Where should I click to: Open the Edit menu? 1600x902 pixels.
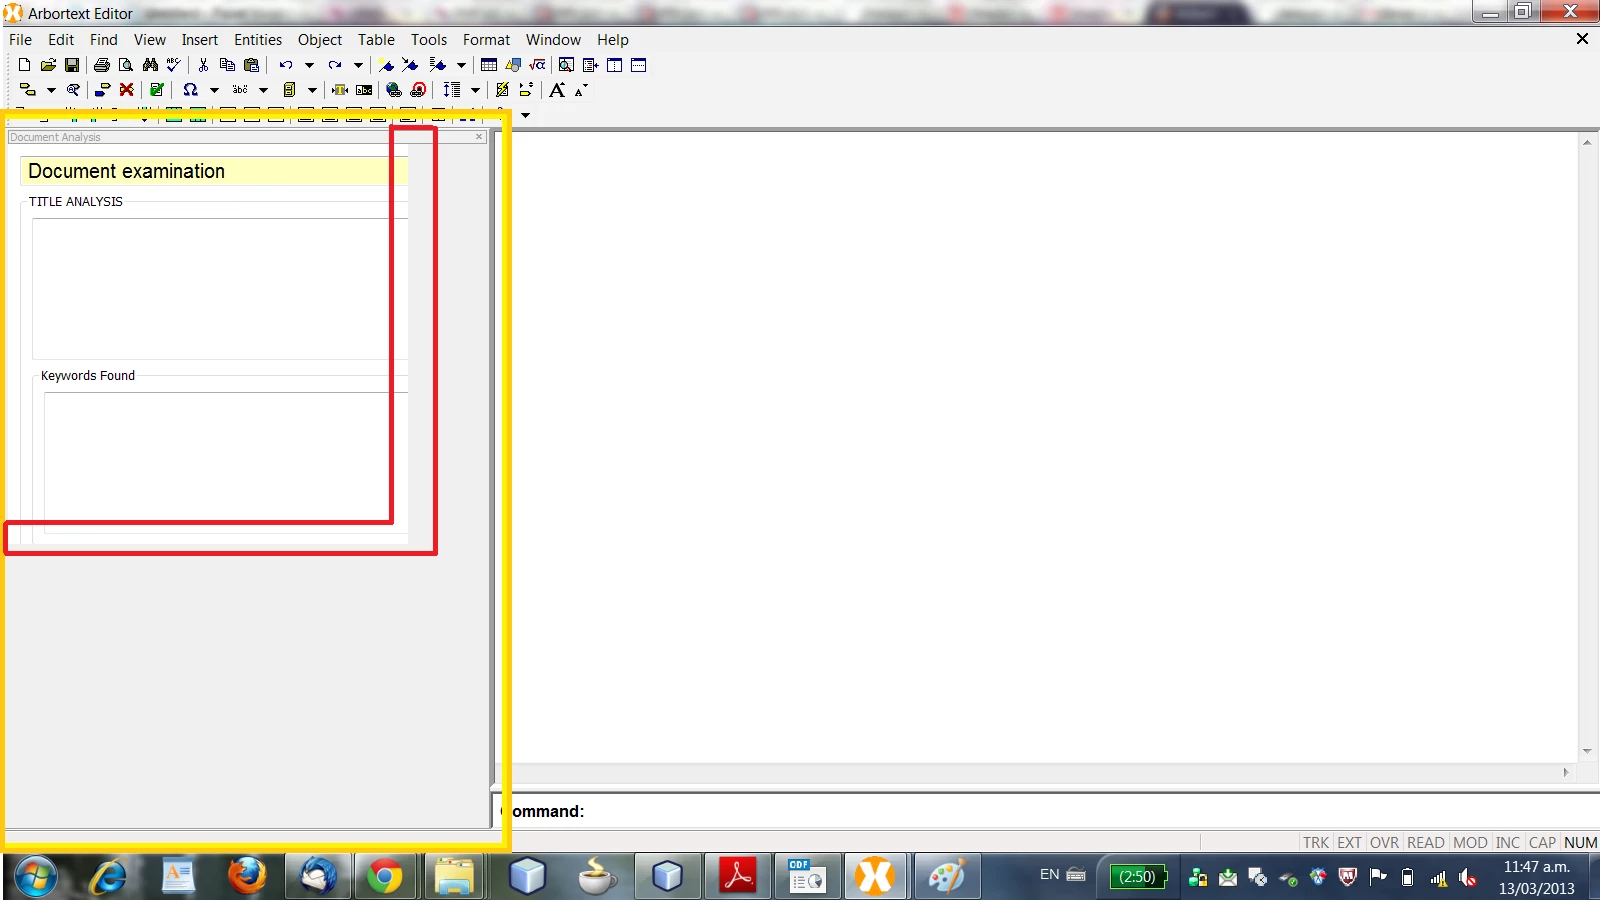61,40
